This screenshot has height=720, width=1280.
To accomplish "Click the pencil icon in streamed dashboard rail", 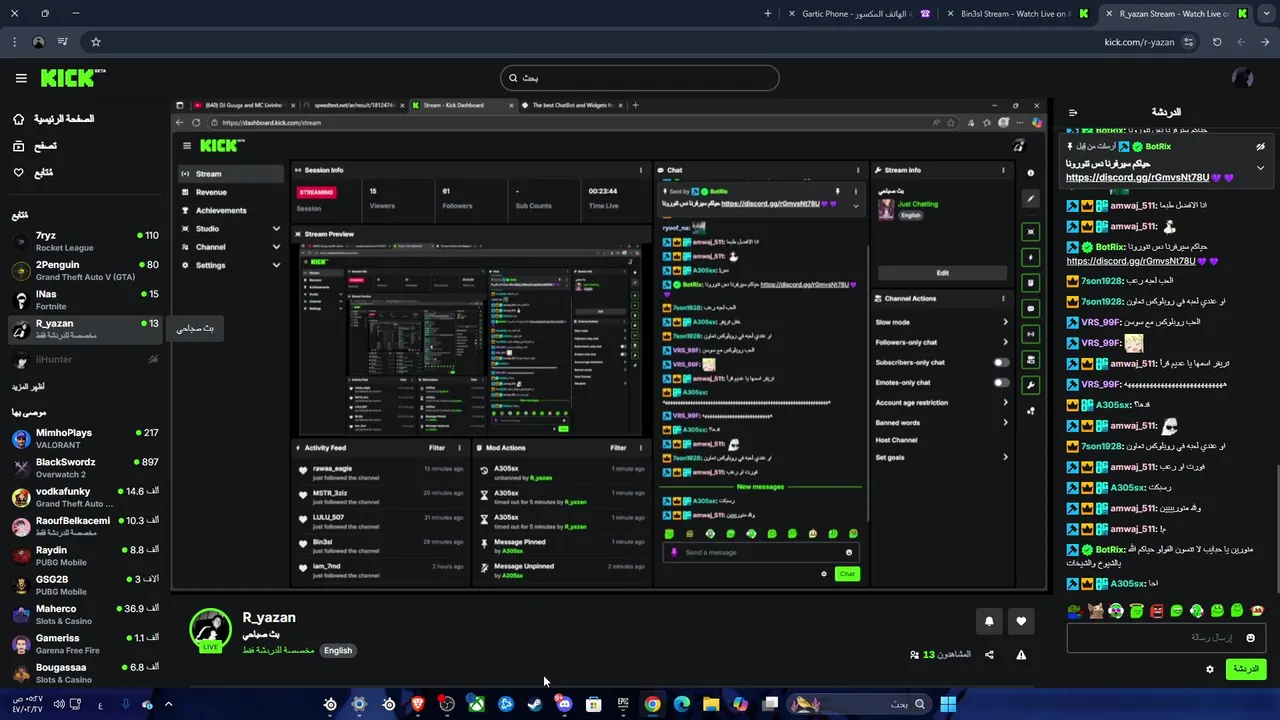I will tap(1031, 198).
